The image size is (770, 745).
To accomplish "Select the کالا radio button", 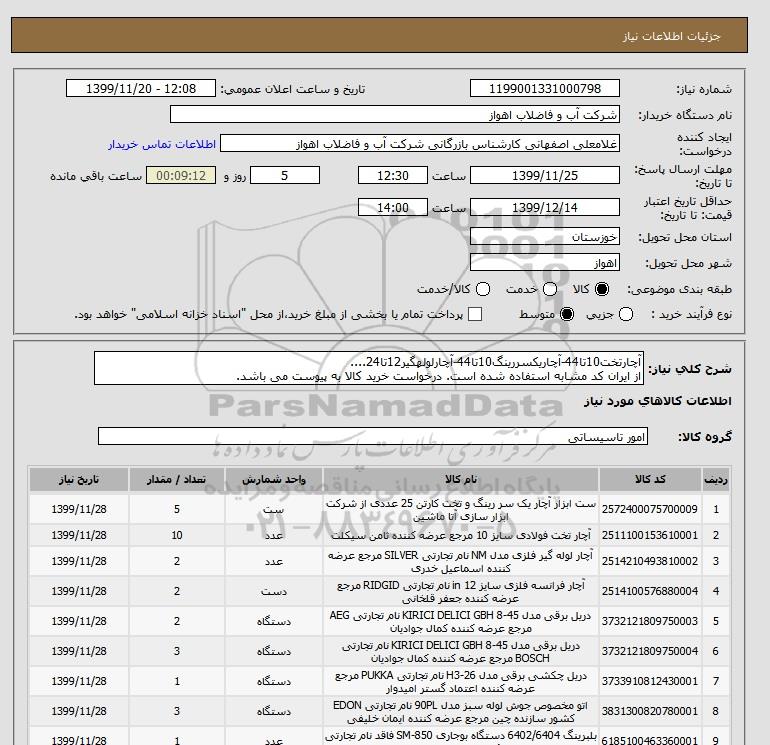I will 602,289.
